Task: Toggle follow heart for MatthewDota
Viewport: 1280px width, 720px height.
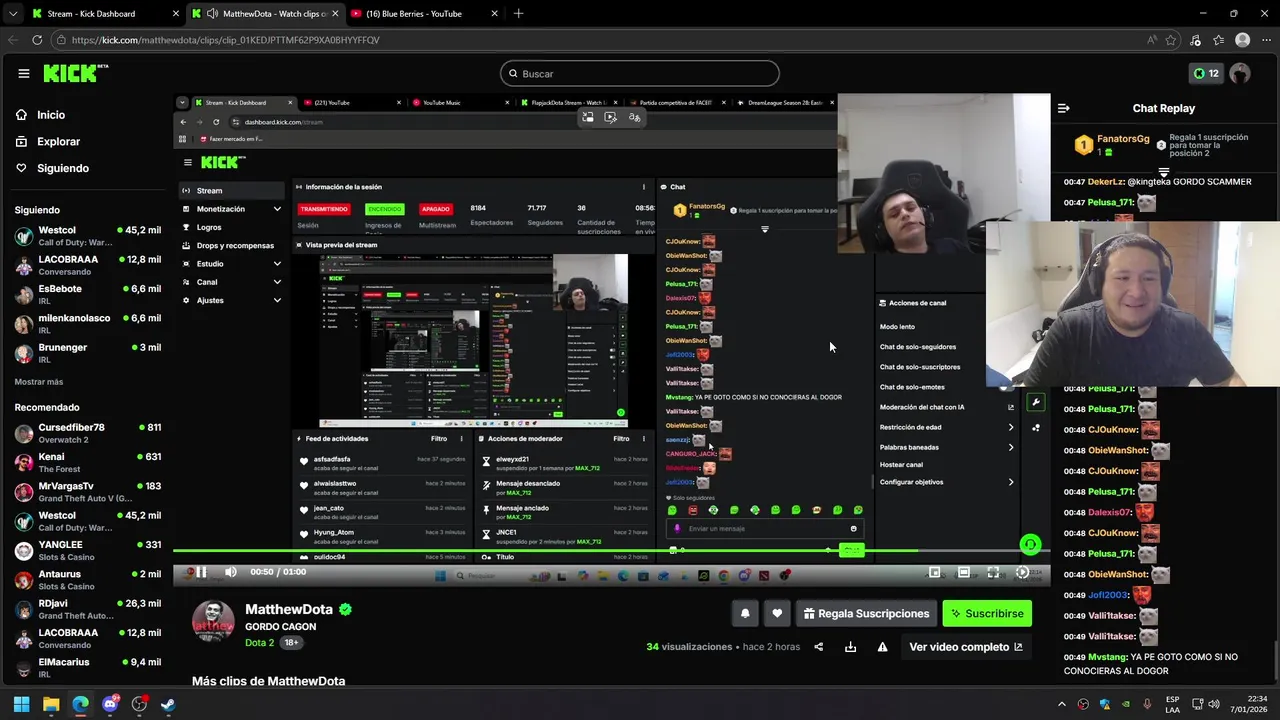Action: pos(777,614)
